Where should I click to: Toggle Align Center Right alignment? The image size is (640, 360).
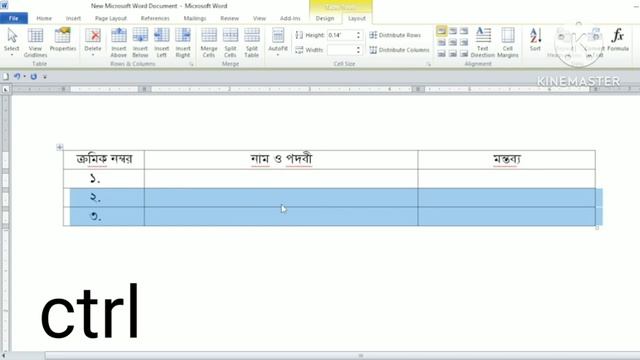coord(464,42)
